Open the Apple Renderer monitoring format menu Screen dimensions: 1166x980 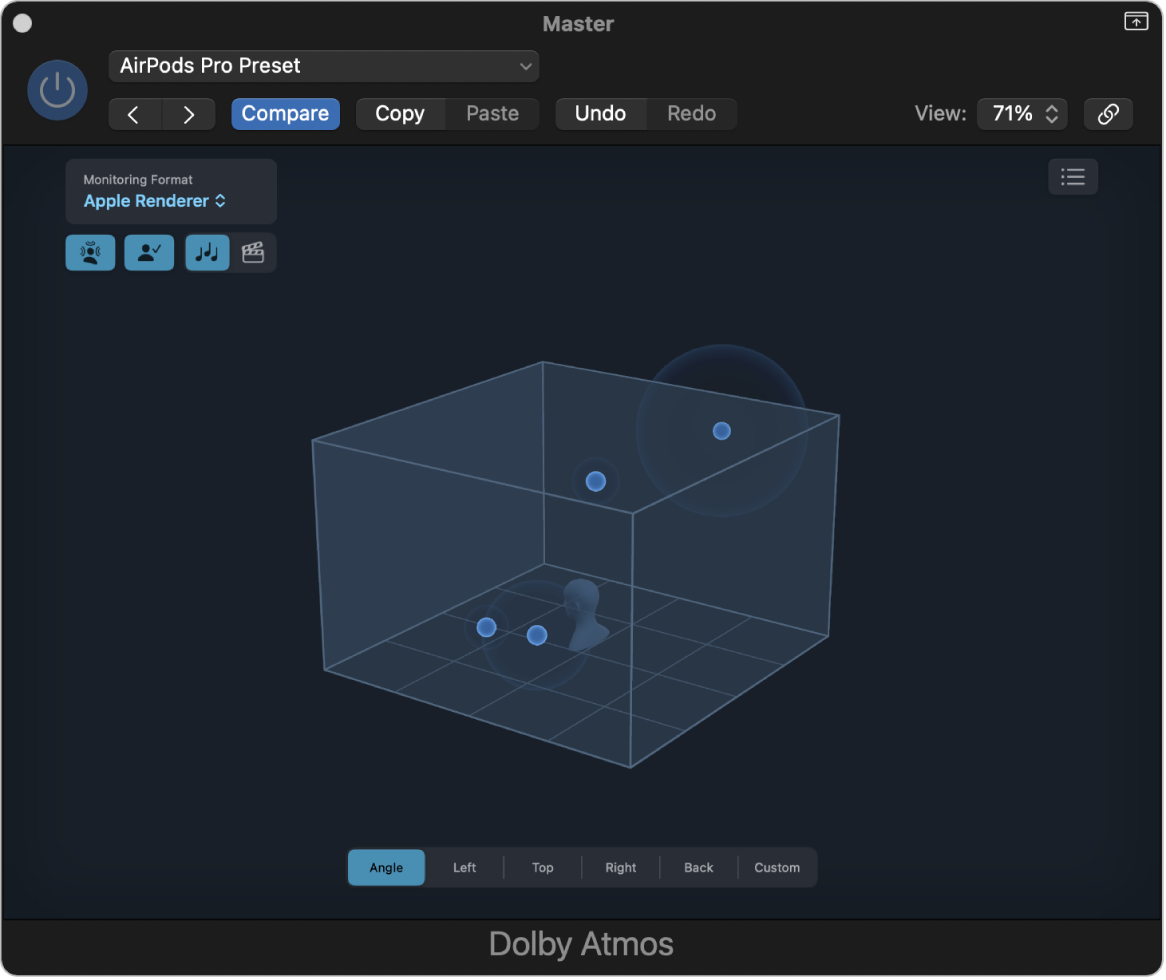pos(155,201)
